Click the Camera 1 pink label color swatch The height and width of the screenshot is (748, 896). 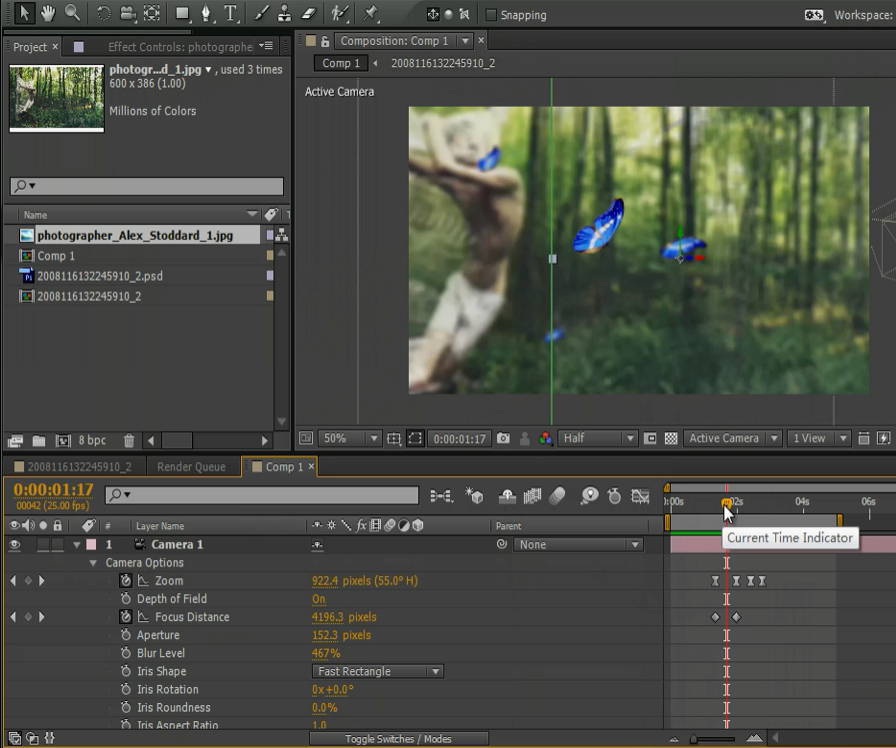point(91,545)
